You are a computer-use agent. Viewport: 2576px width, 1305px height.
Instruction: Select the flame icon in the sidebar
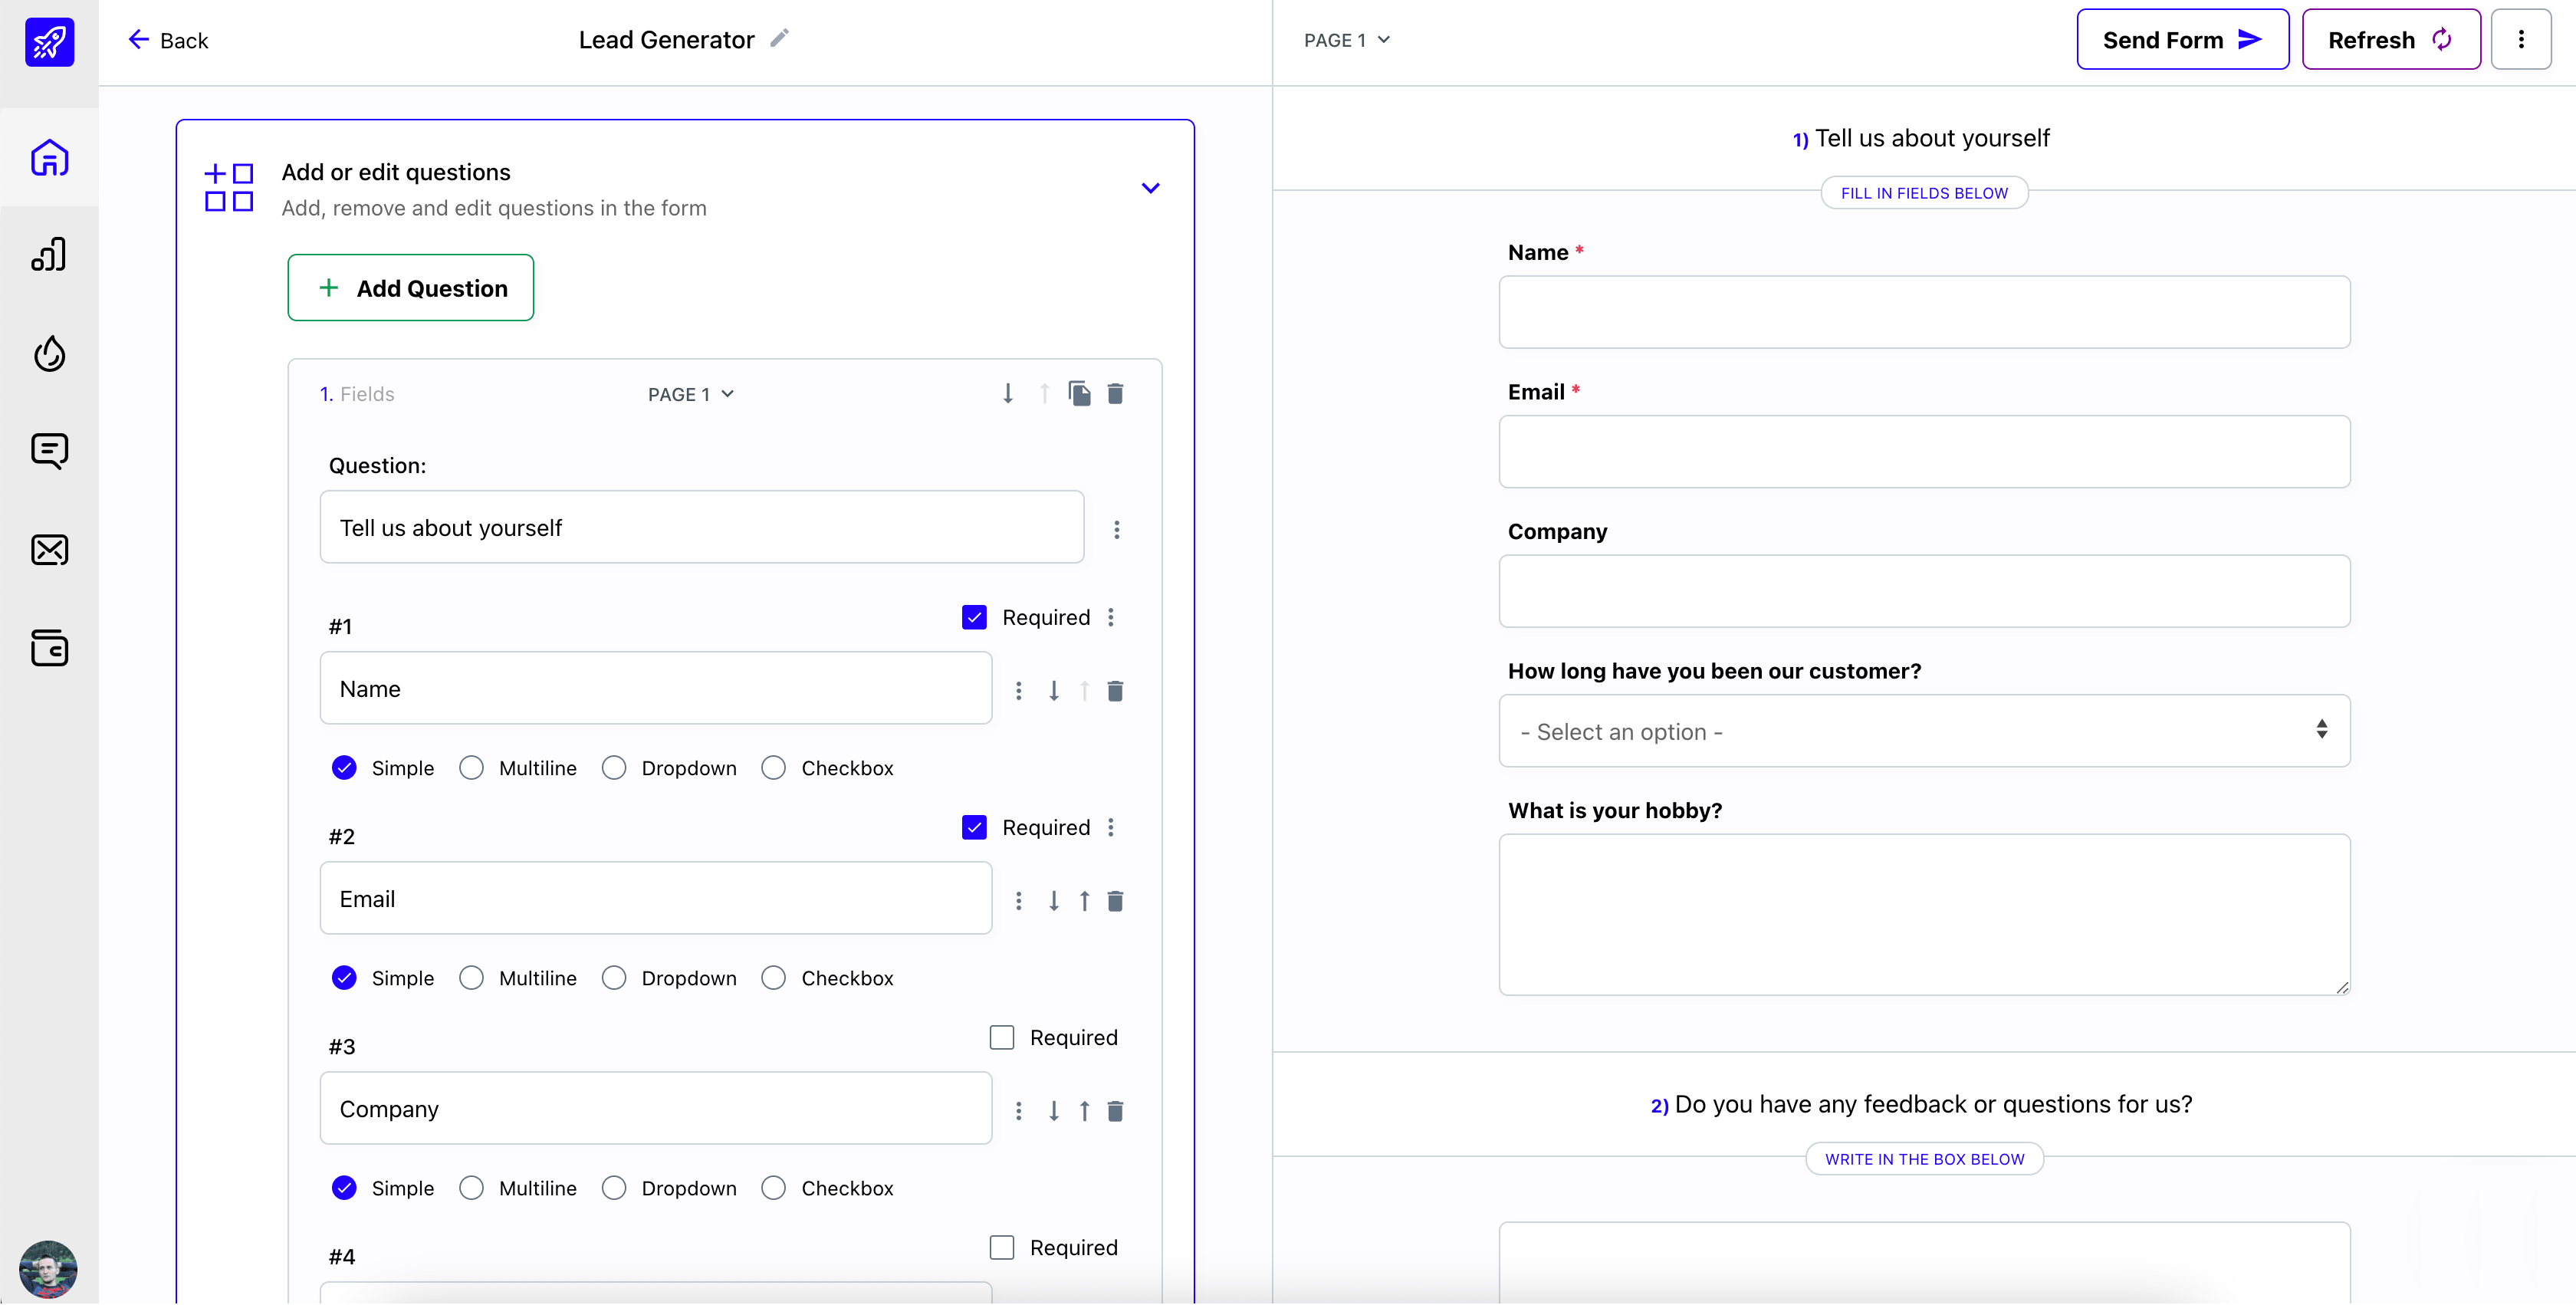49,354
